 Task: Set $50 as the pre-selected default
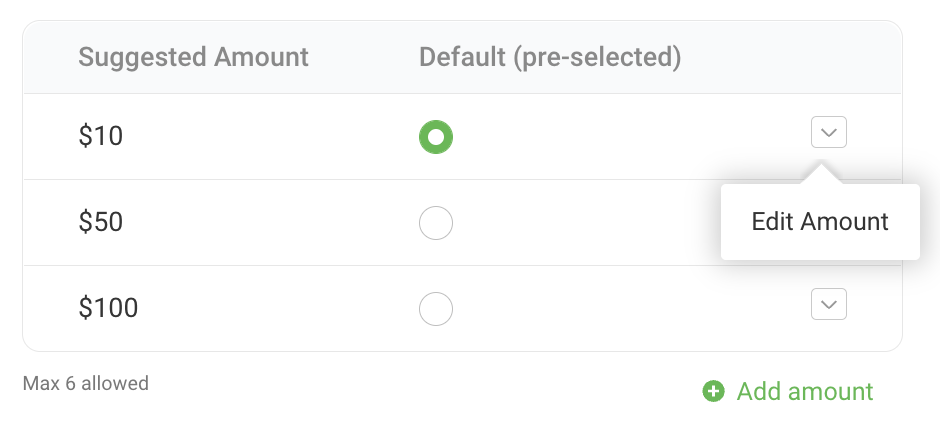(x=436, y=223)
